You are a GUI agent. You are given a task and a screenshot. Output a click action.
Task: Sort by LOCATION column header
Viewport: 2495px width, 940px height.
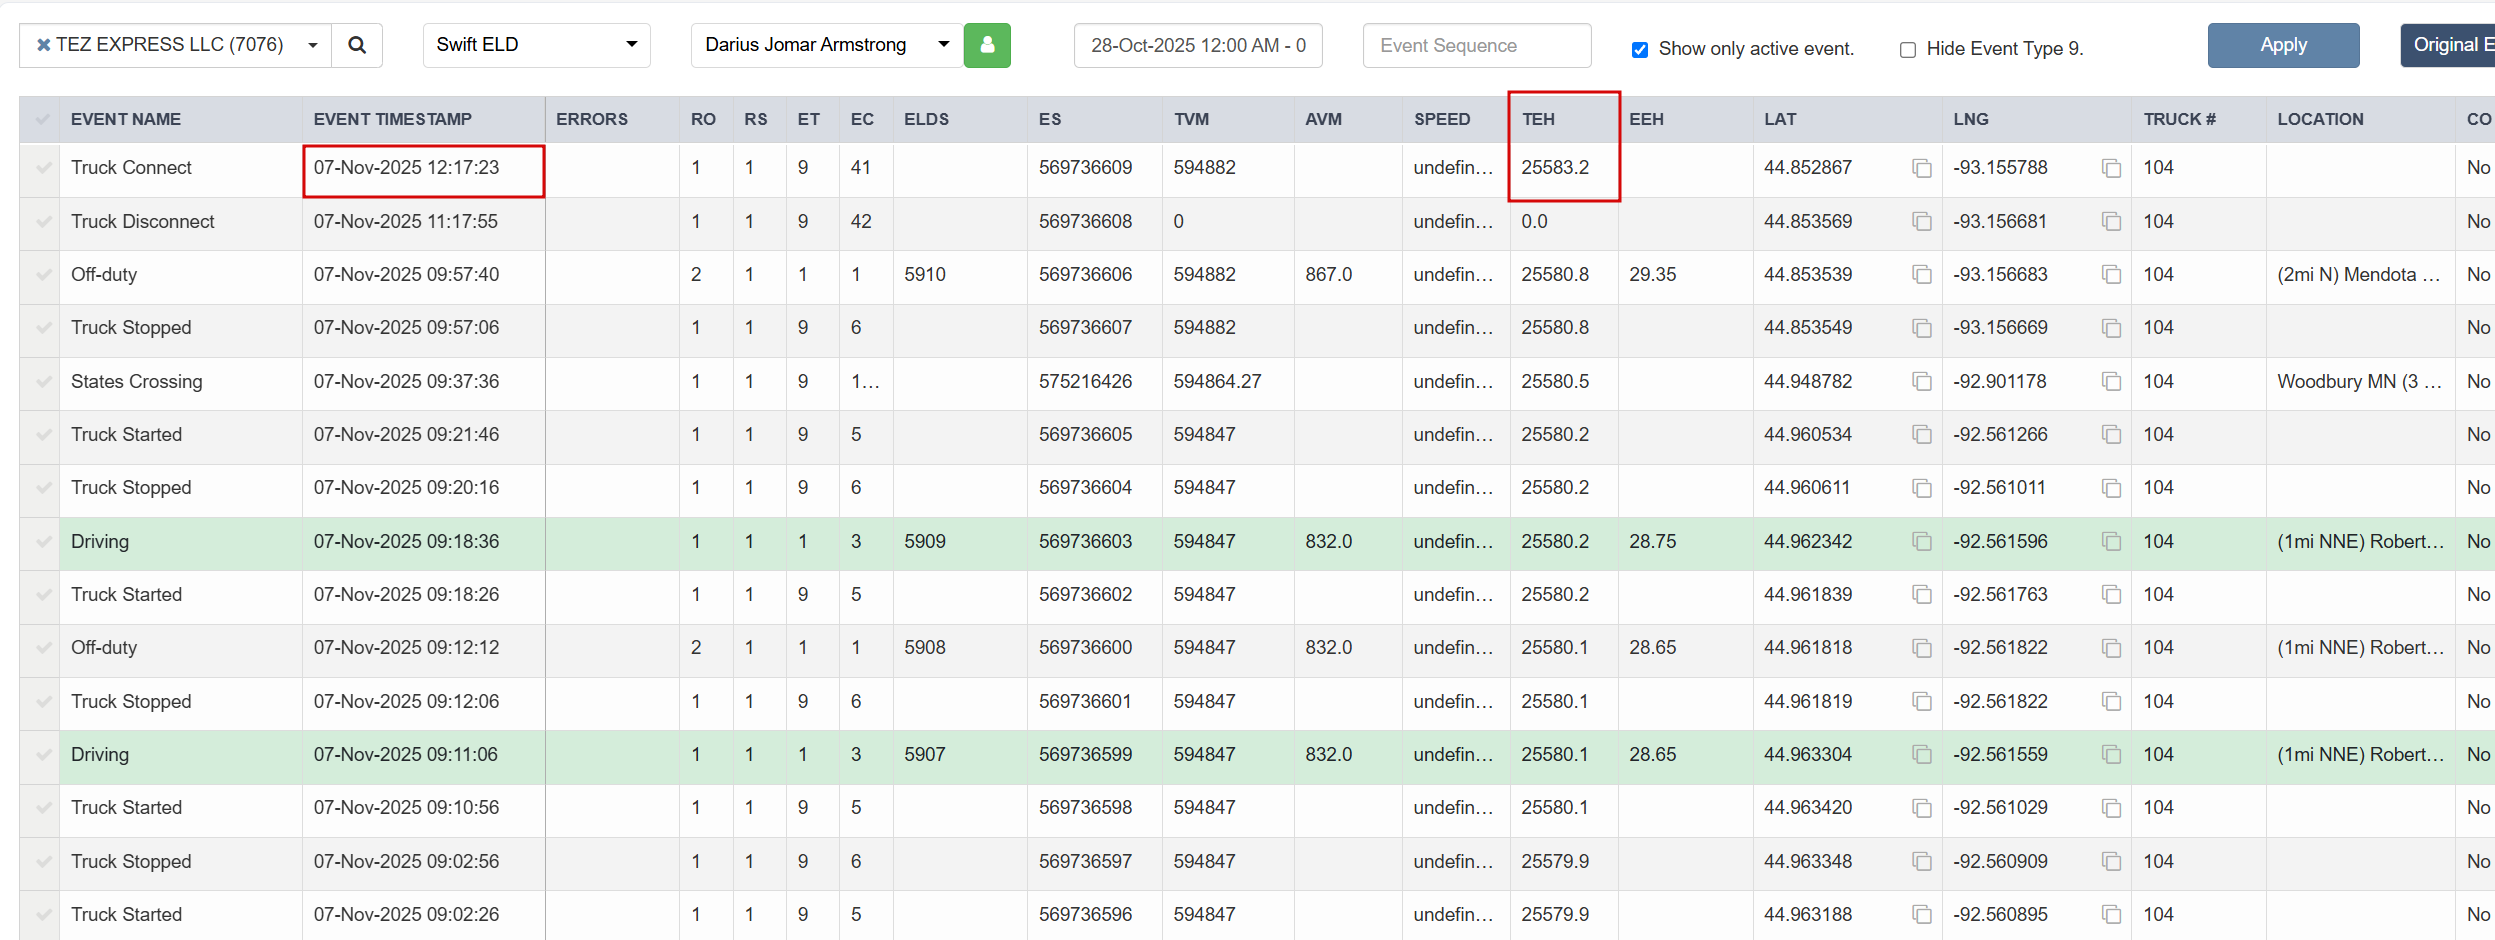[2320, 119]
